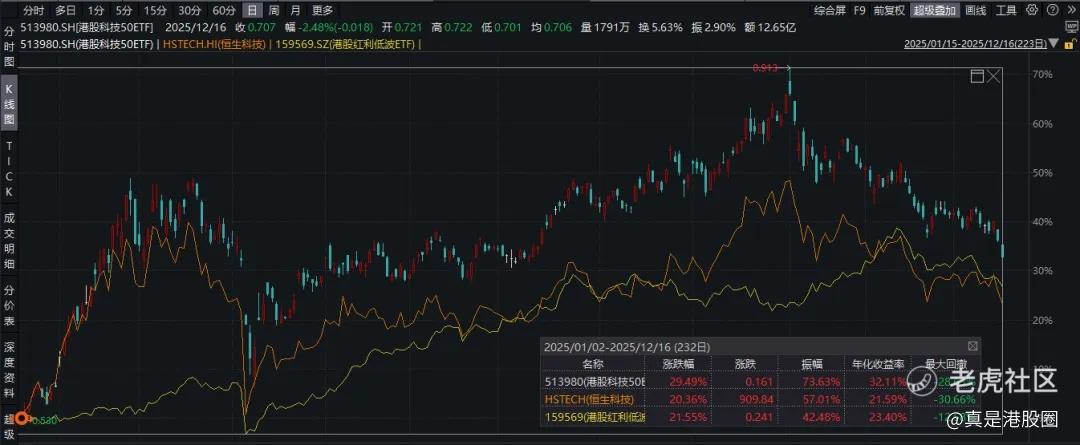Open 前复权 adjustment option
This screenshot has width=1080, height=445.
click(889, 10)
